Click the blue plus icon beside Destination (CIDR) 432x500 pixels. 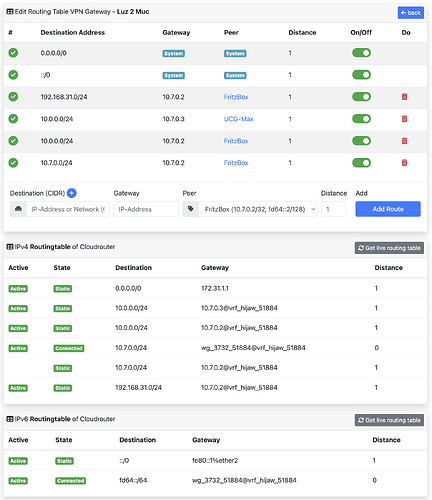pyautogui.click(x=72, y=193)
